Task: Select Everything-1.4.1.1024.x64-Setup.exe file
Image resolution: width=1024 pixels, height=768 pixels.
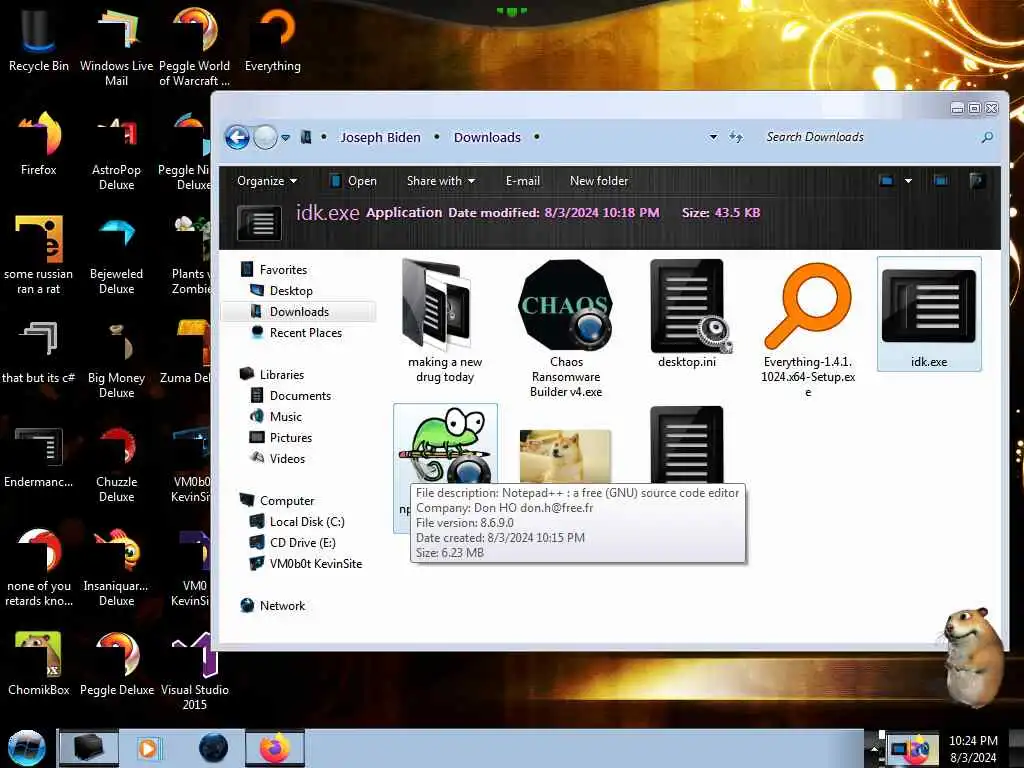Action: (808, 328)
